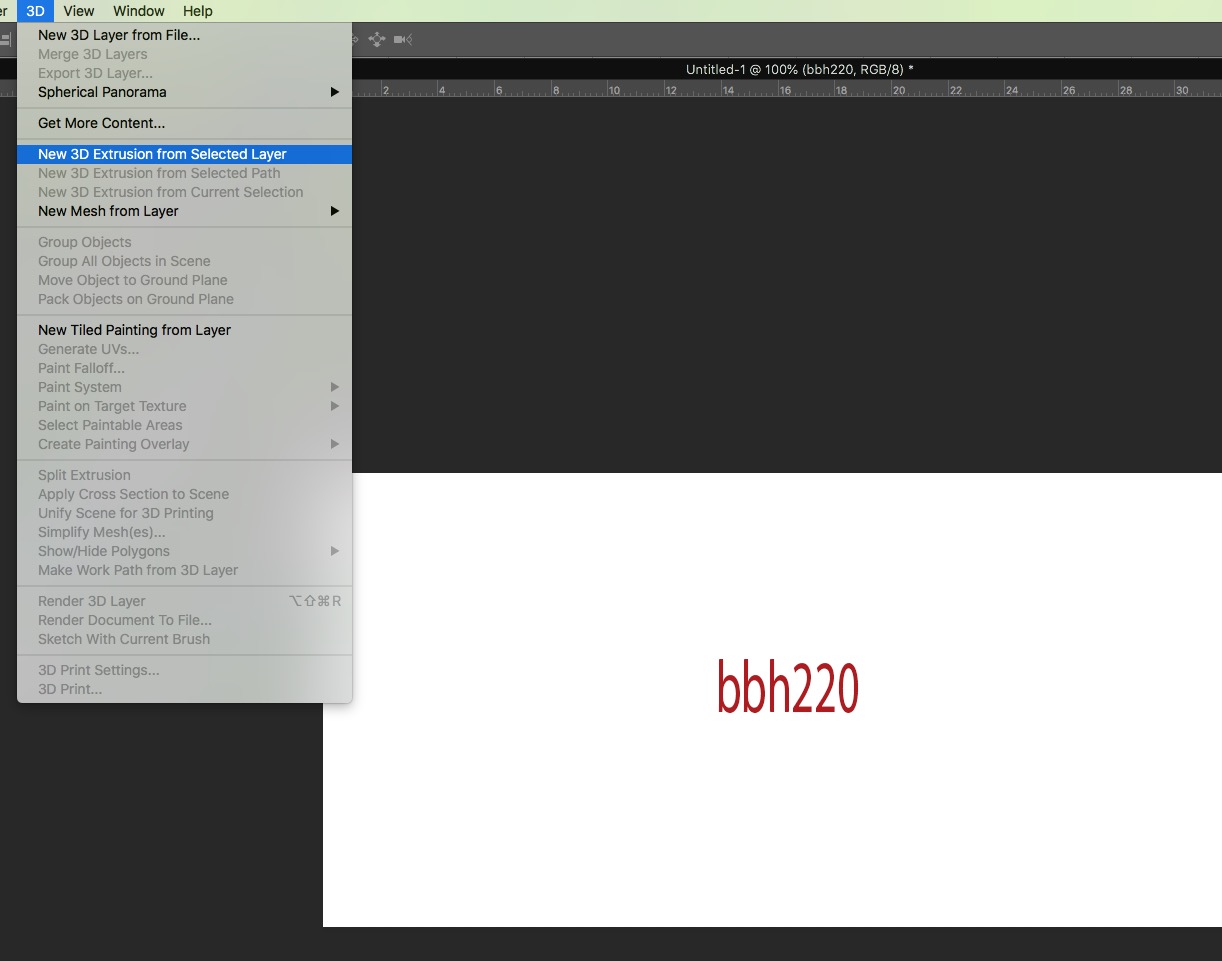Choose Get More Content
The width and height of the screenshot is (1222, 961).
[x=184, y=123]
